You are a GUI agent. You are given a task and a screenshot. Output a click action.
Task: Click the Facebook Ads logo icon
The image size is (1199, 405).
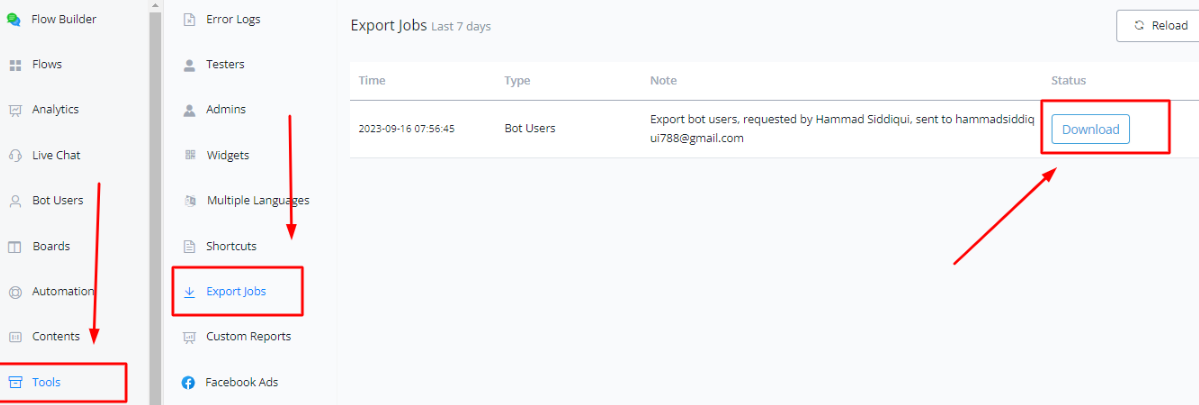(x=189, y=382)
